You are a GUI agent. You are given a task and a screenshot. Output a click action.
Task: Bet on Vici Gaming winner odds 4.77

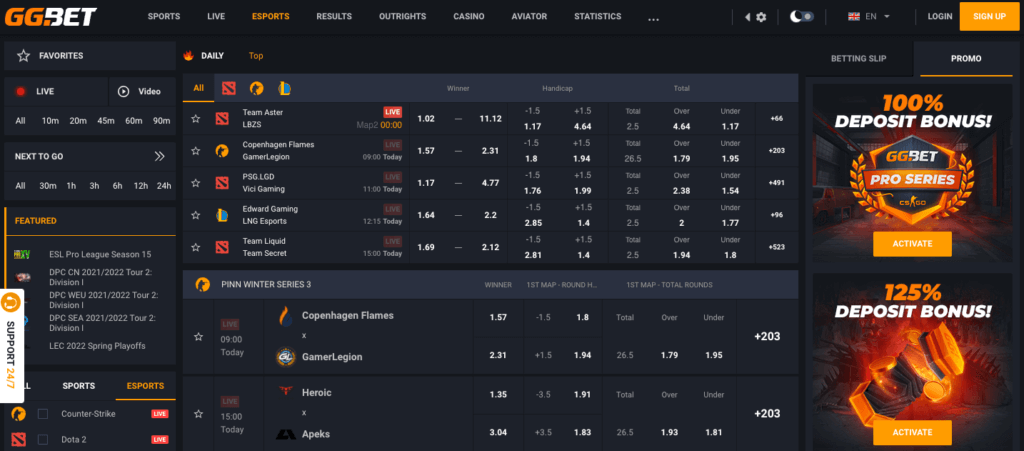(x=490, y=183)
